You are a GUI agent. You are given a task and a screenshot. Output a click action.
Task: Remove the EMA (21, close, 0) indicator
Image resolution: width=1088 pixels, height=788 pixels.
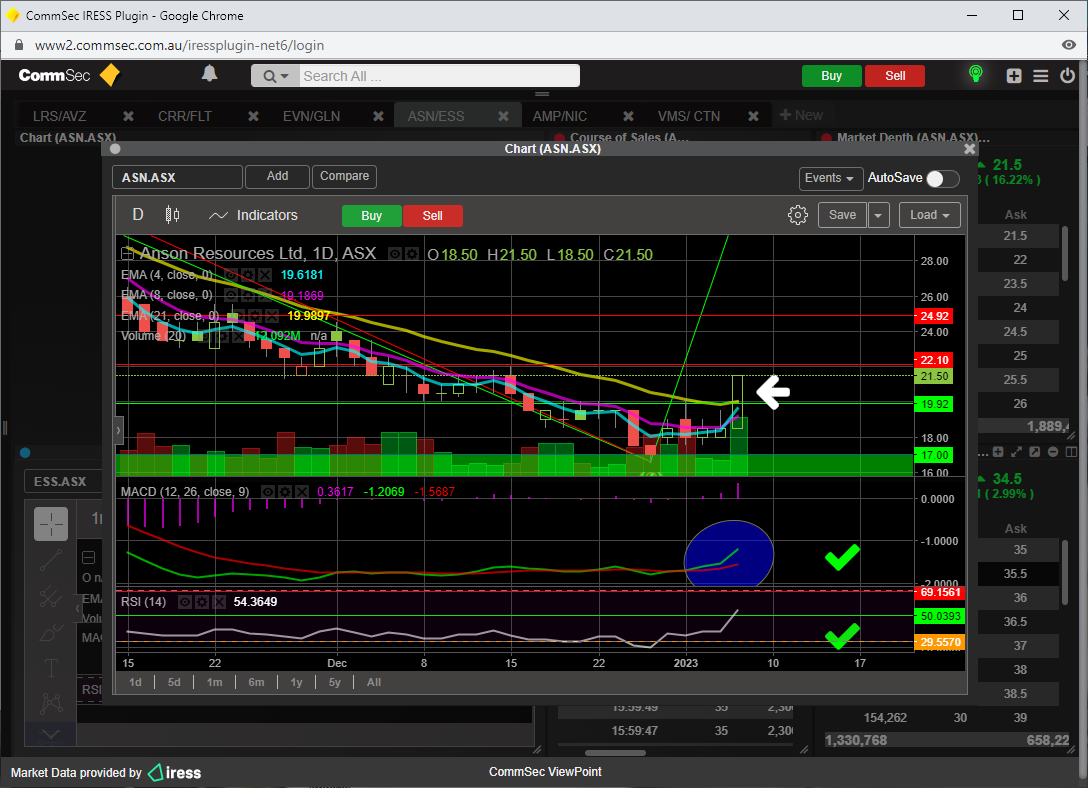click(271, 316)
